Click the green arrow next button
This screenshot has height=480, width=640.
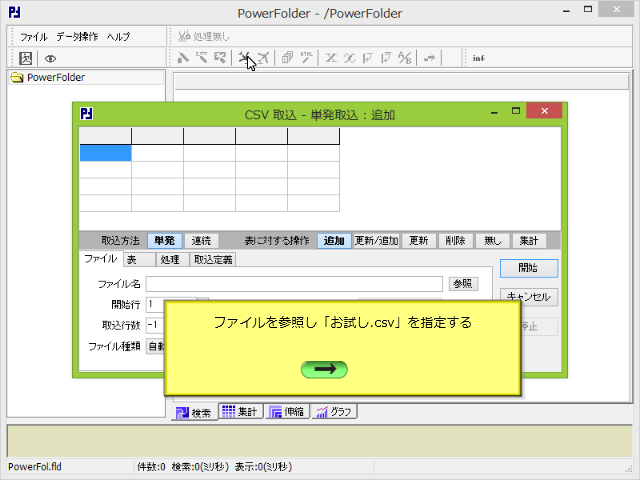pos(324,369)
